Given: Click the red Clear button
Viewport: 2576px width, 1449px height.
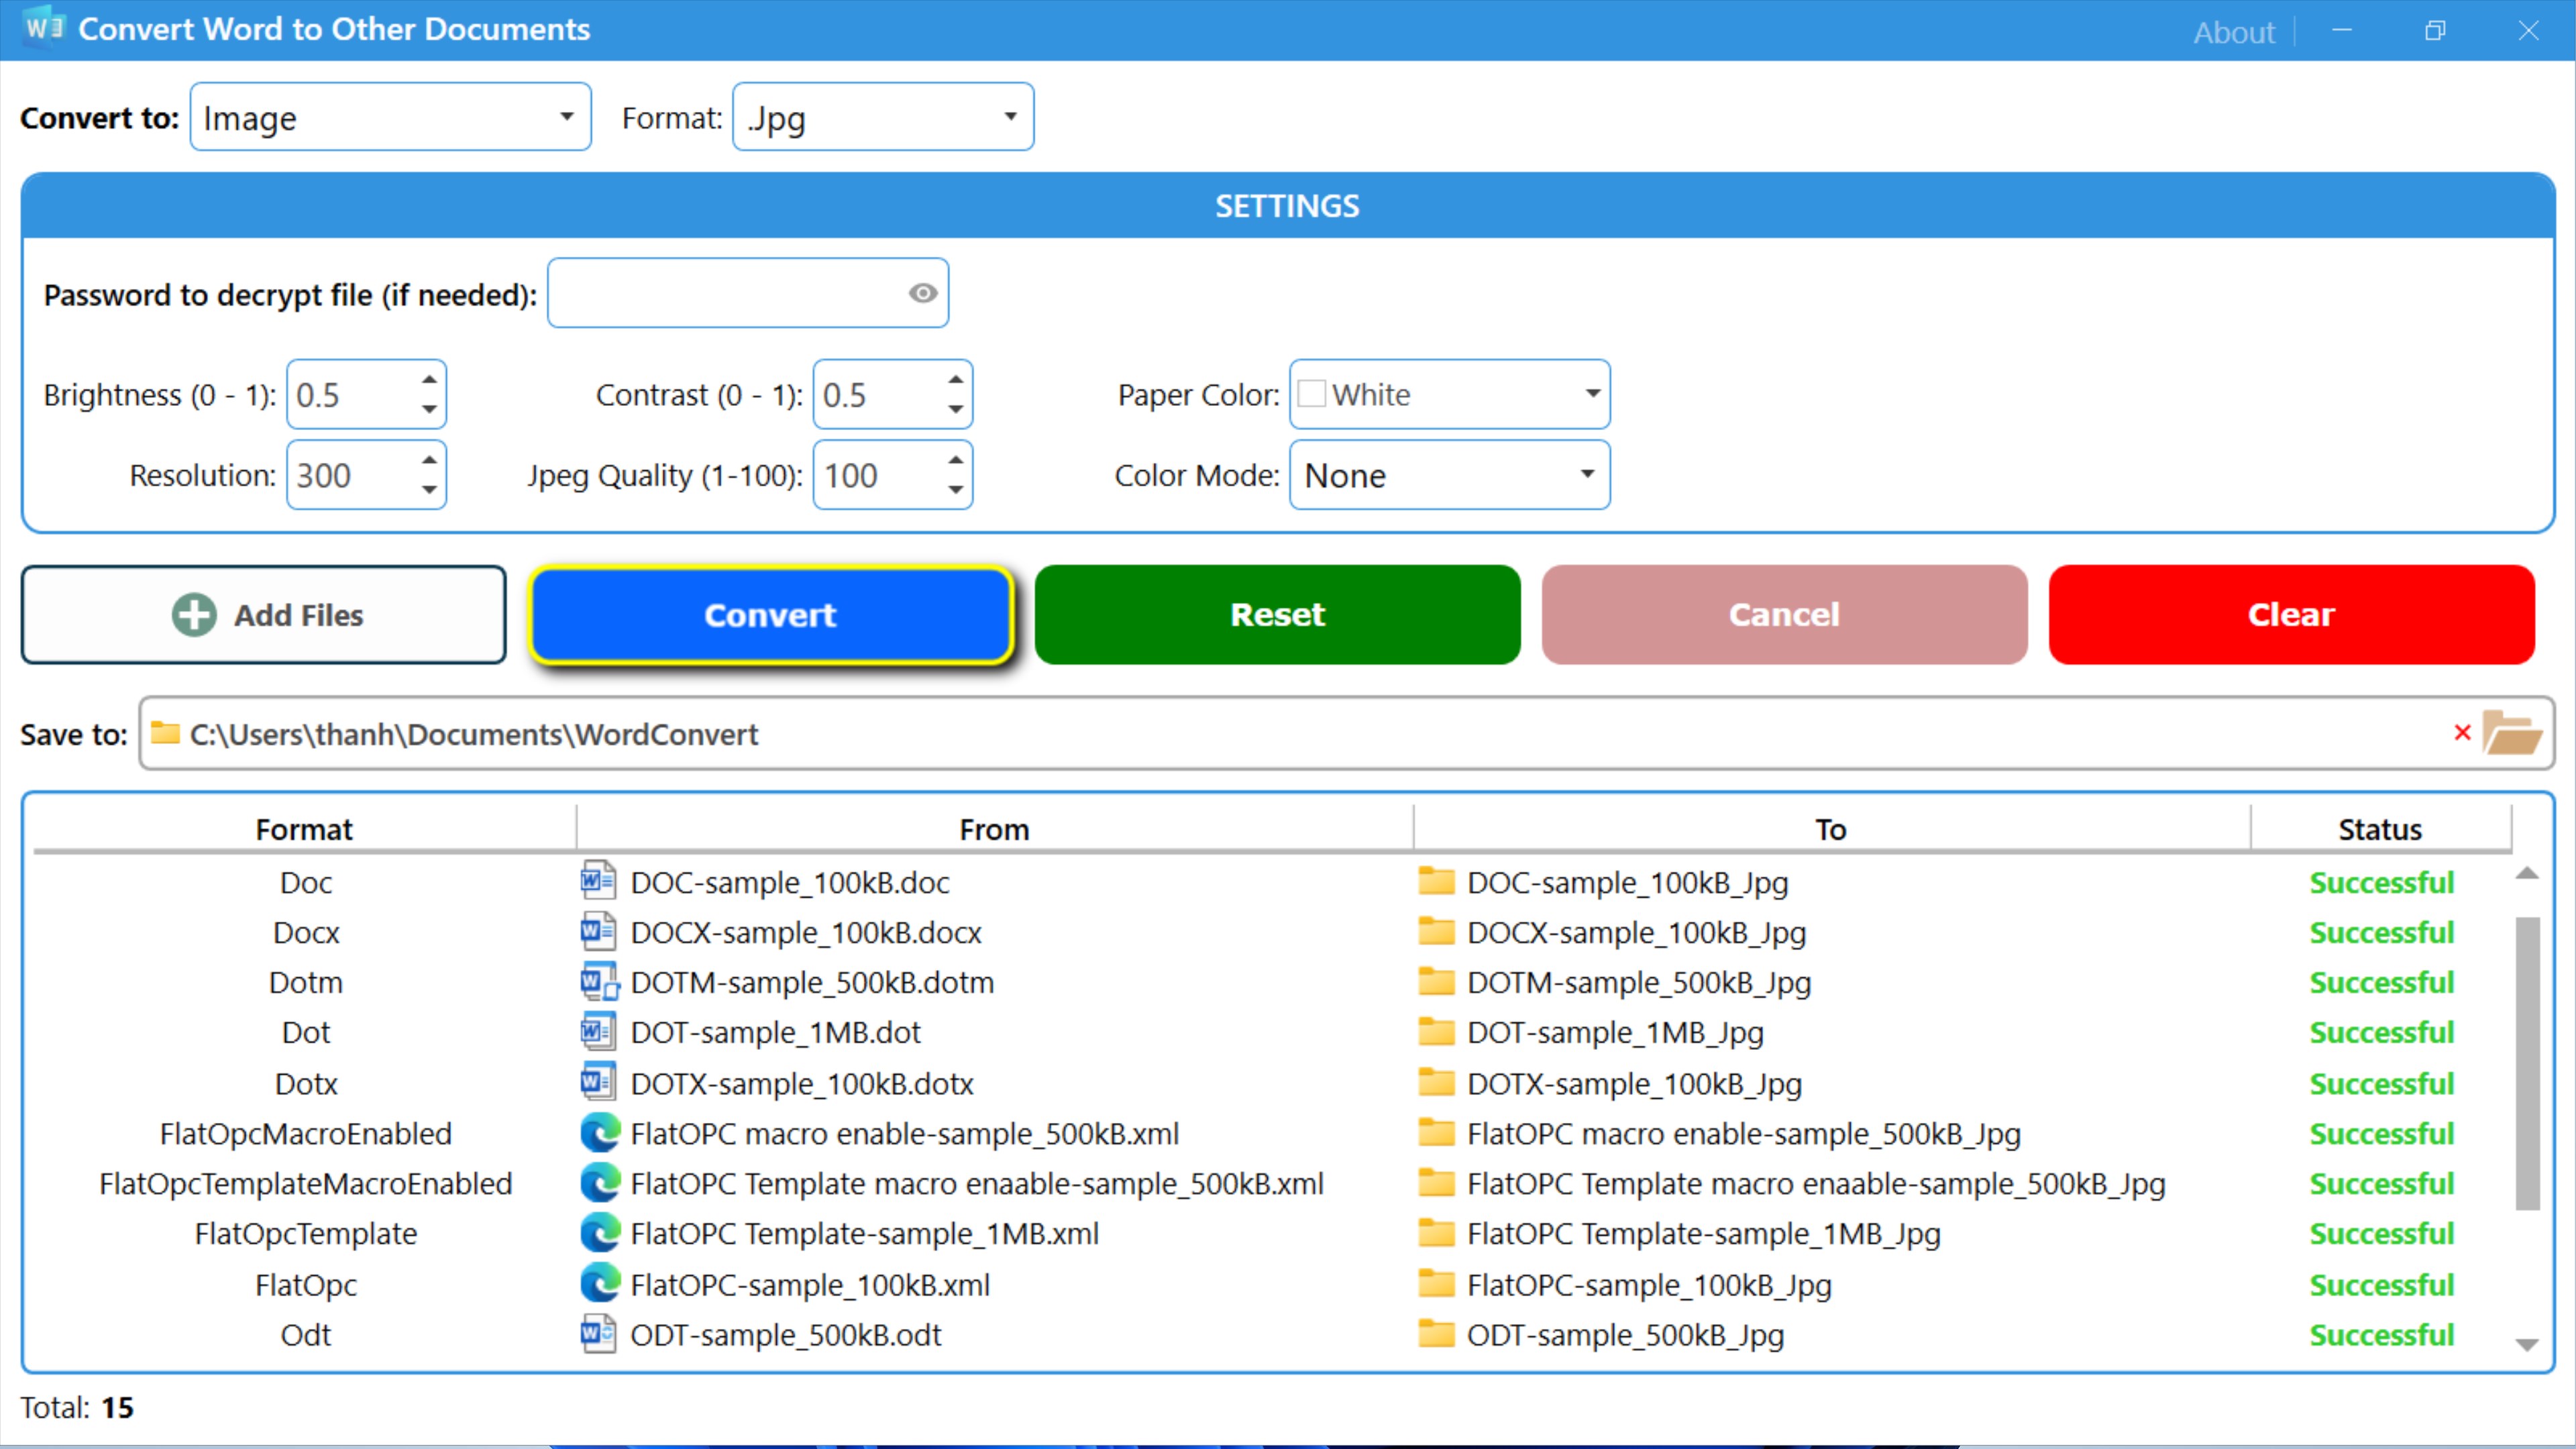Looking at the screenshot, I should pyautogui.click(x=2290, y=614).
